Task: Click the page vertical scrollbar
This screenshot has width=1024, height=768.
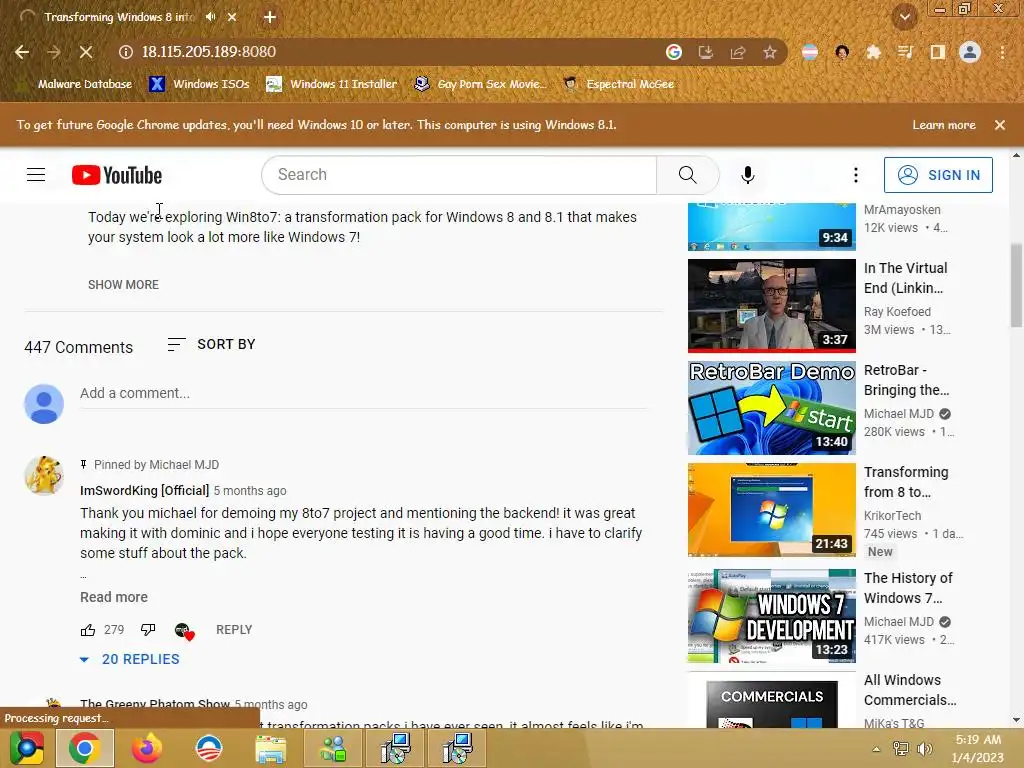Action: point(1016,285)
